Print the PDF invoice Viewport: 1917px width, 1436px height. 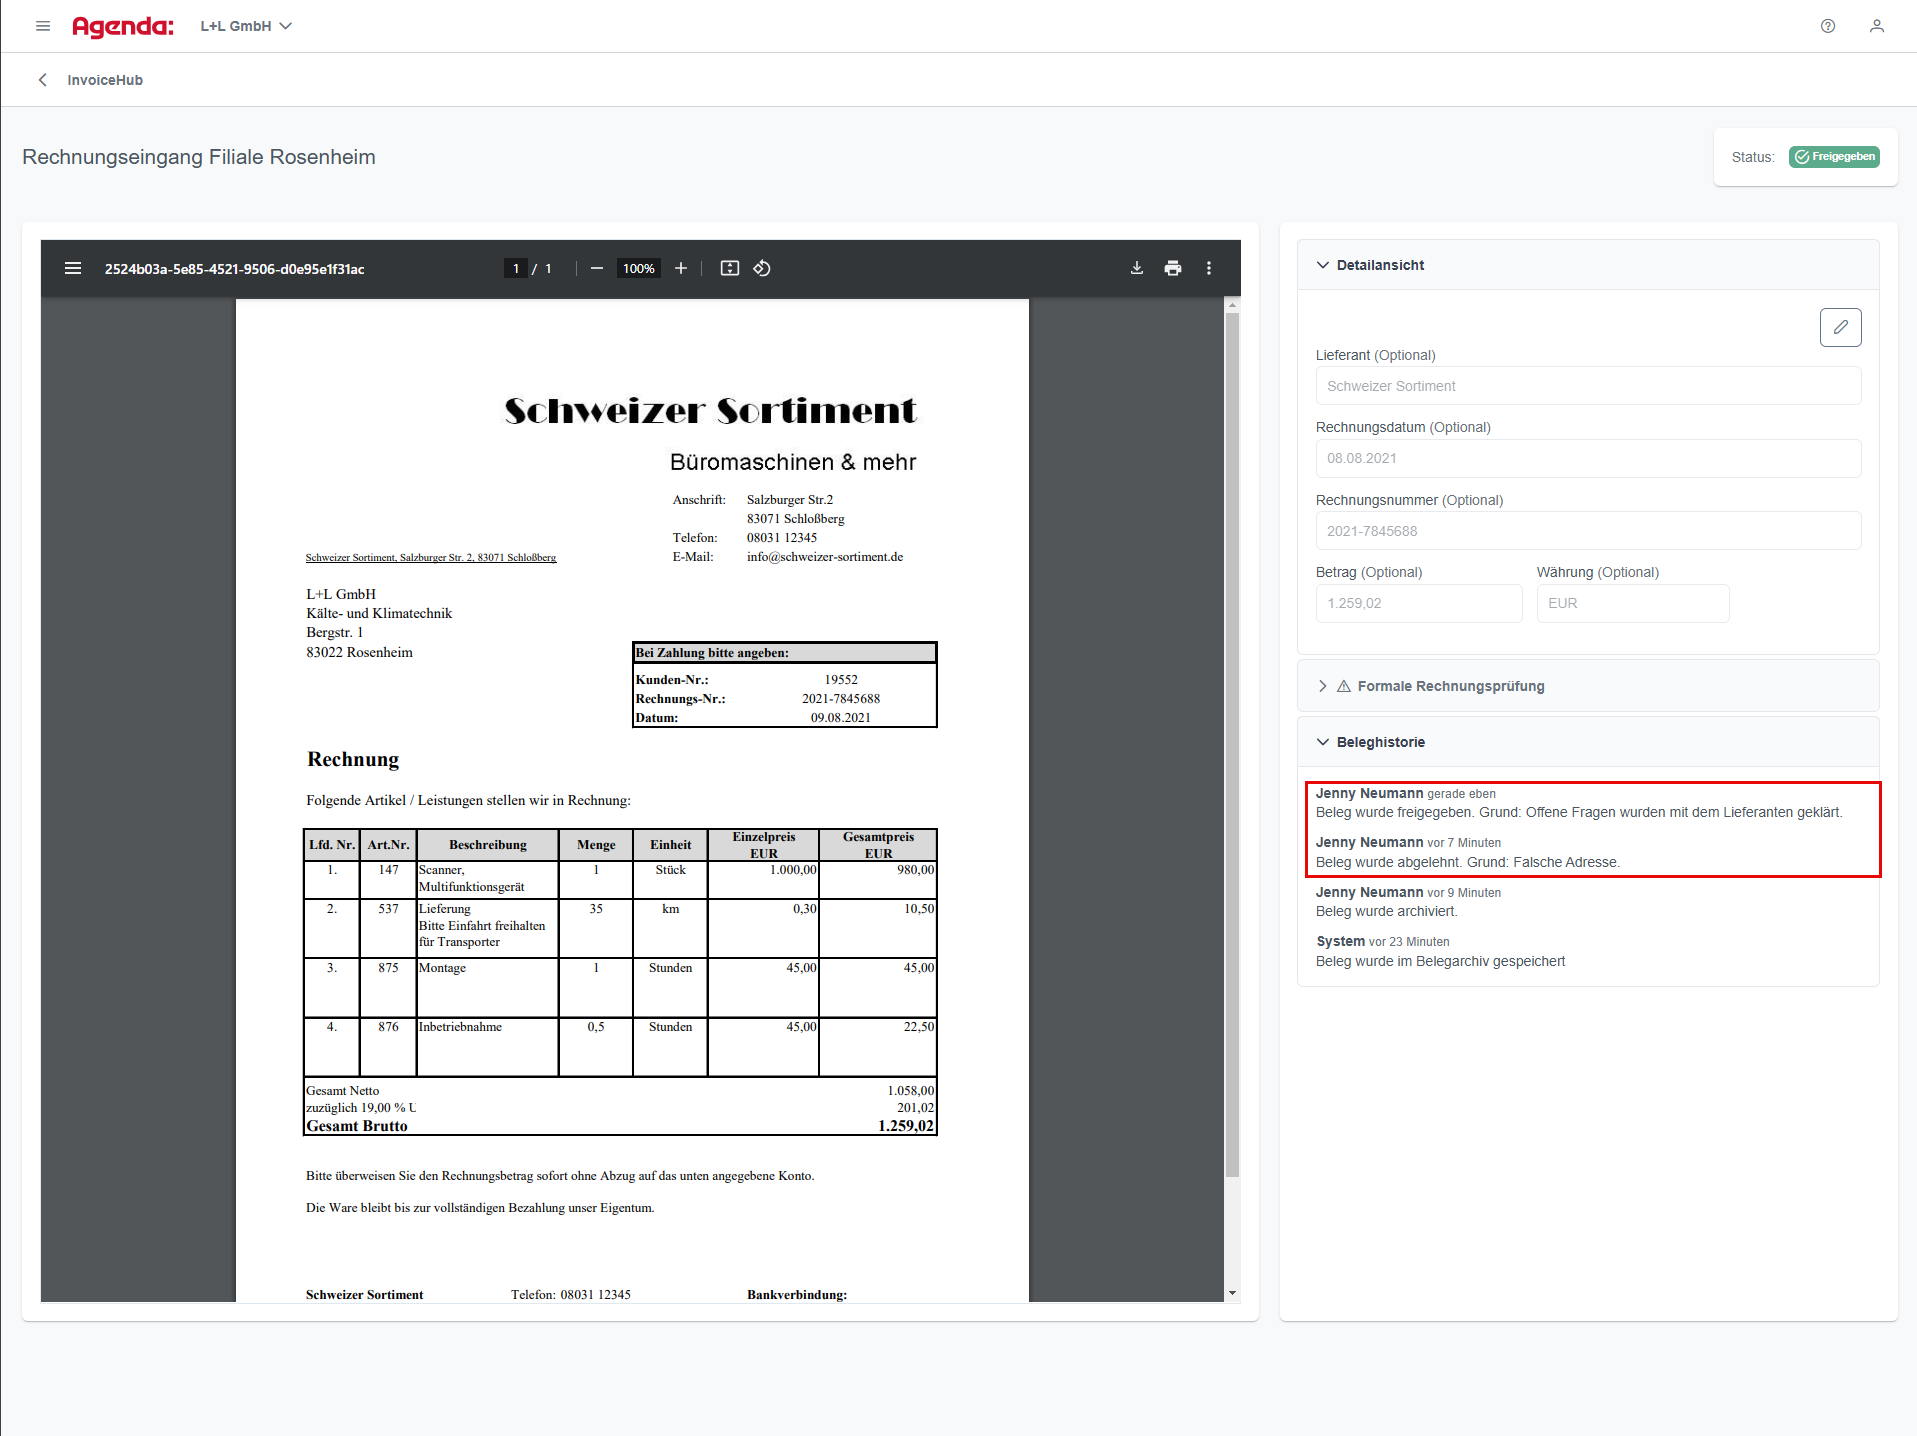click(1173, 268)
